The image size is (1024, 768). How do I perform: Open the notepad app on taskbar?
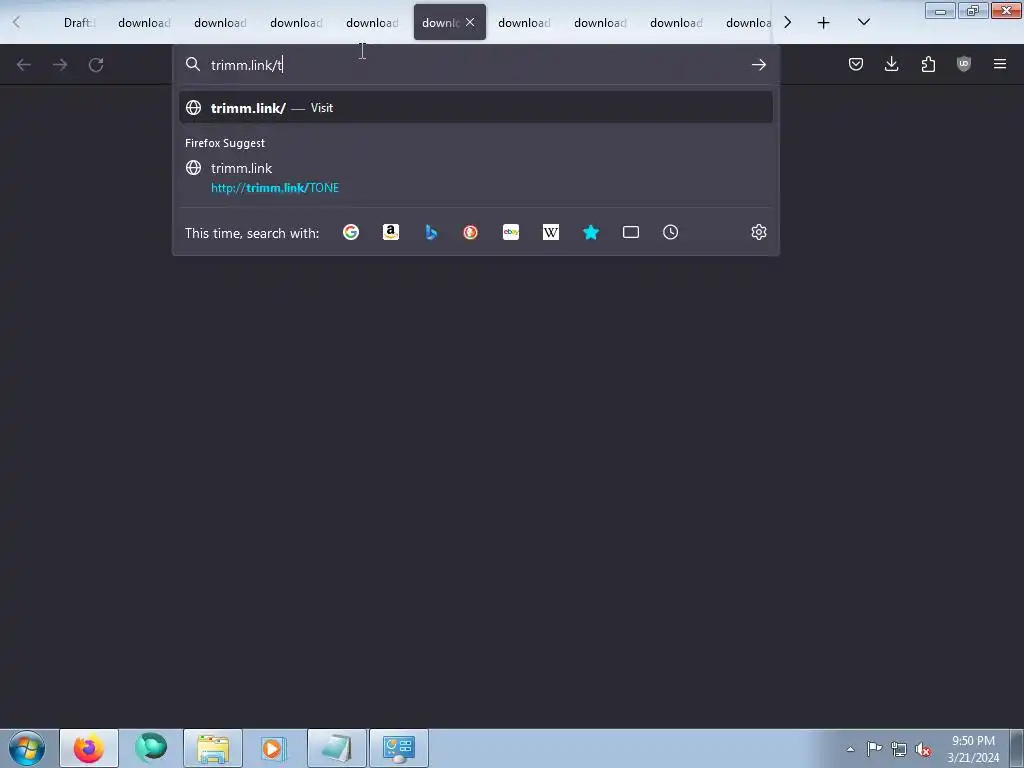pyautogui.click(x=336, y=748)
